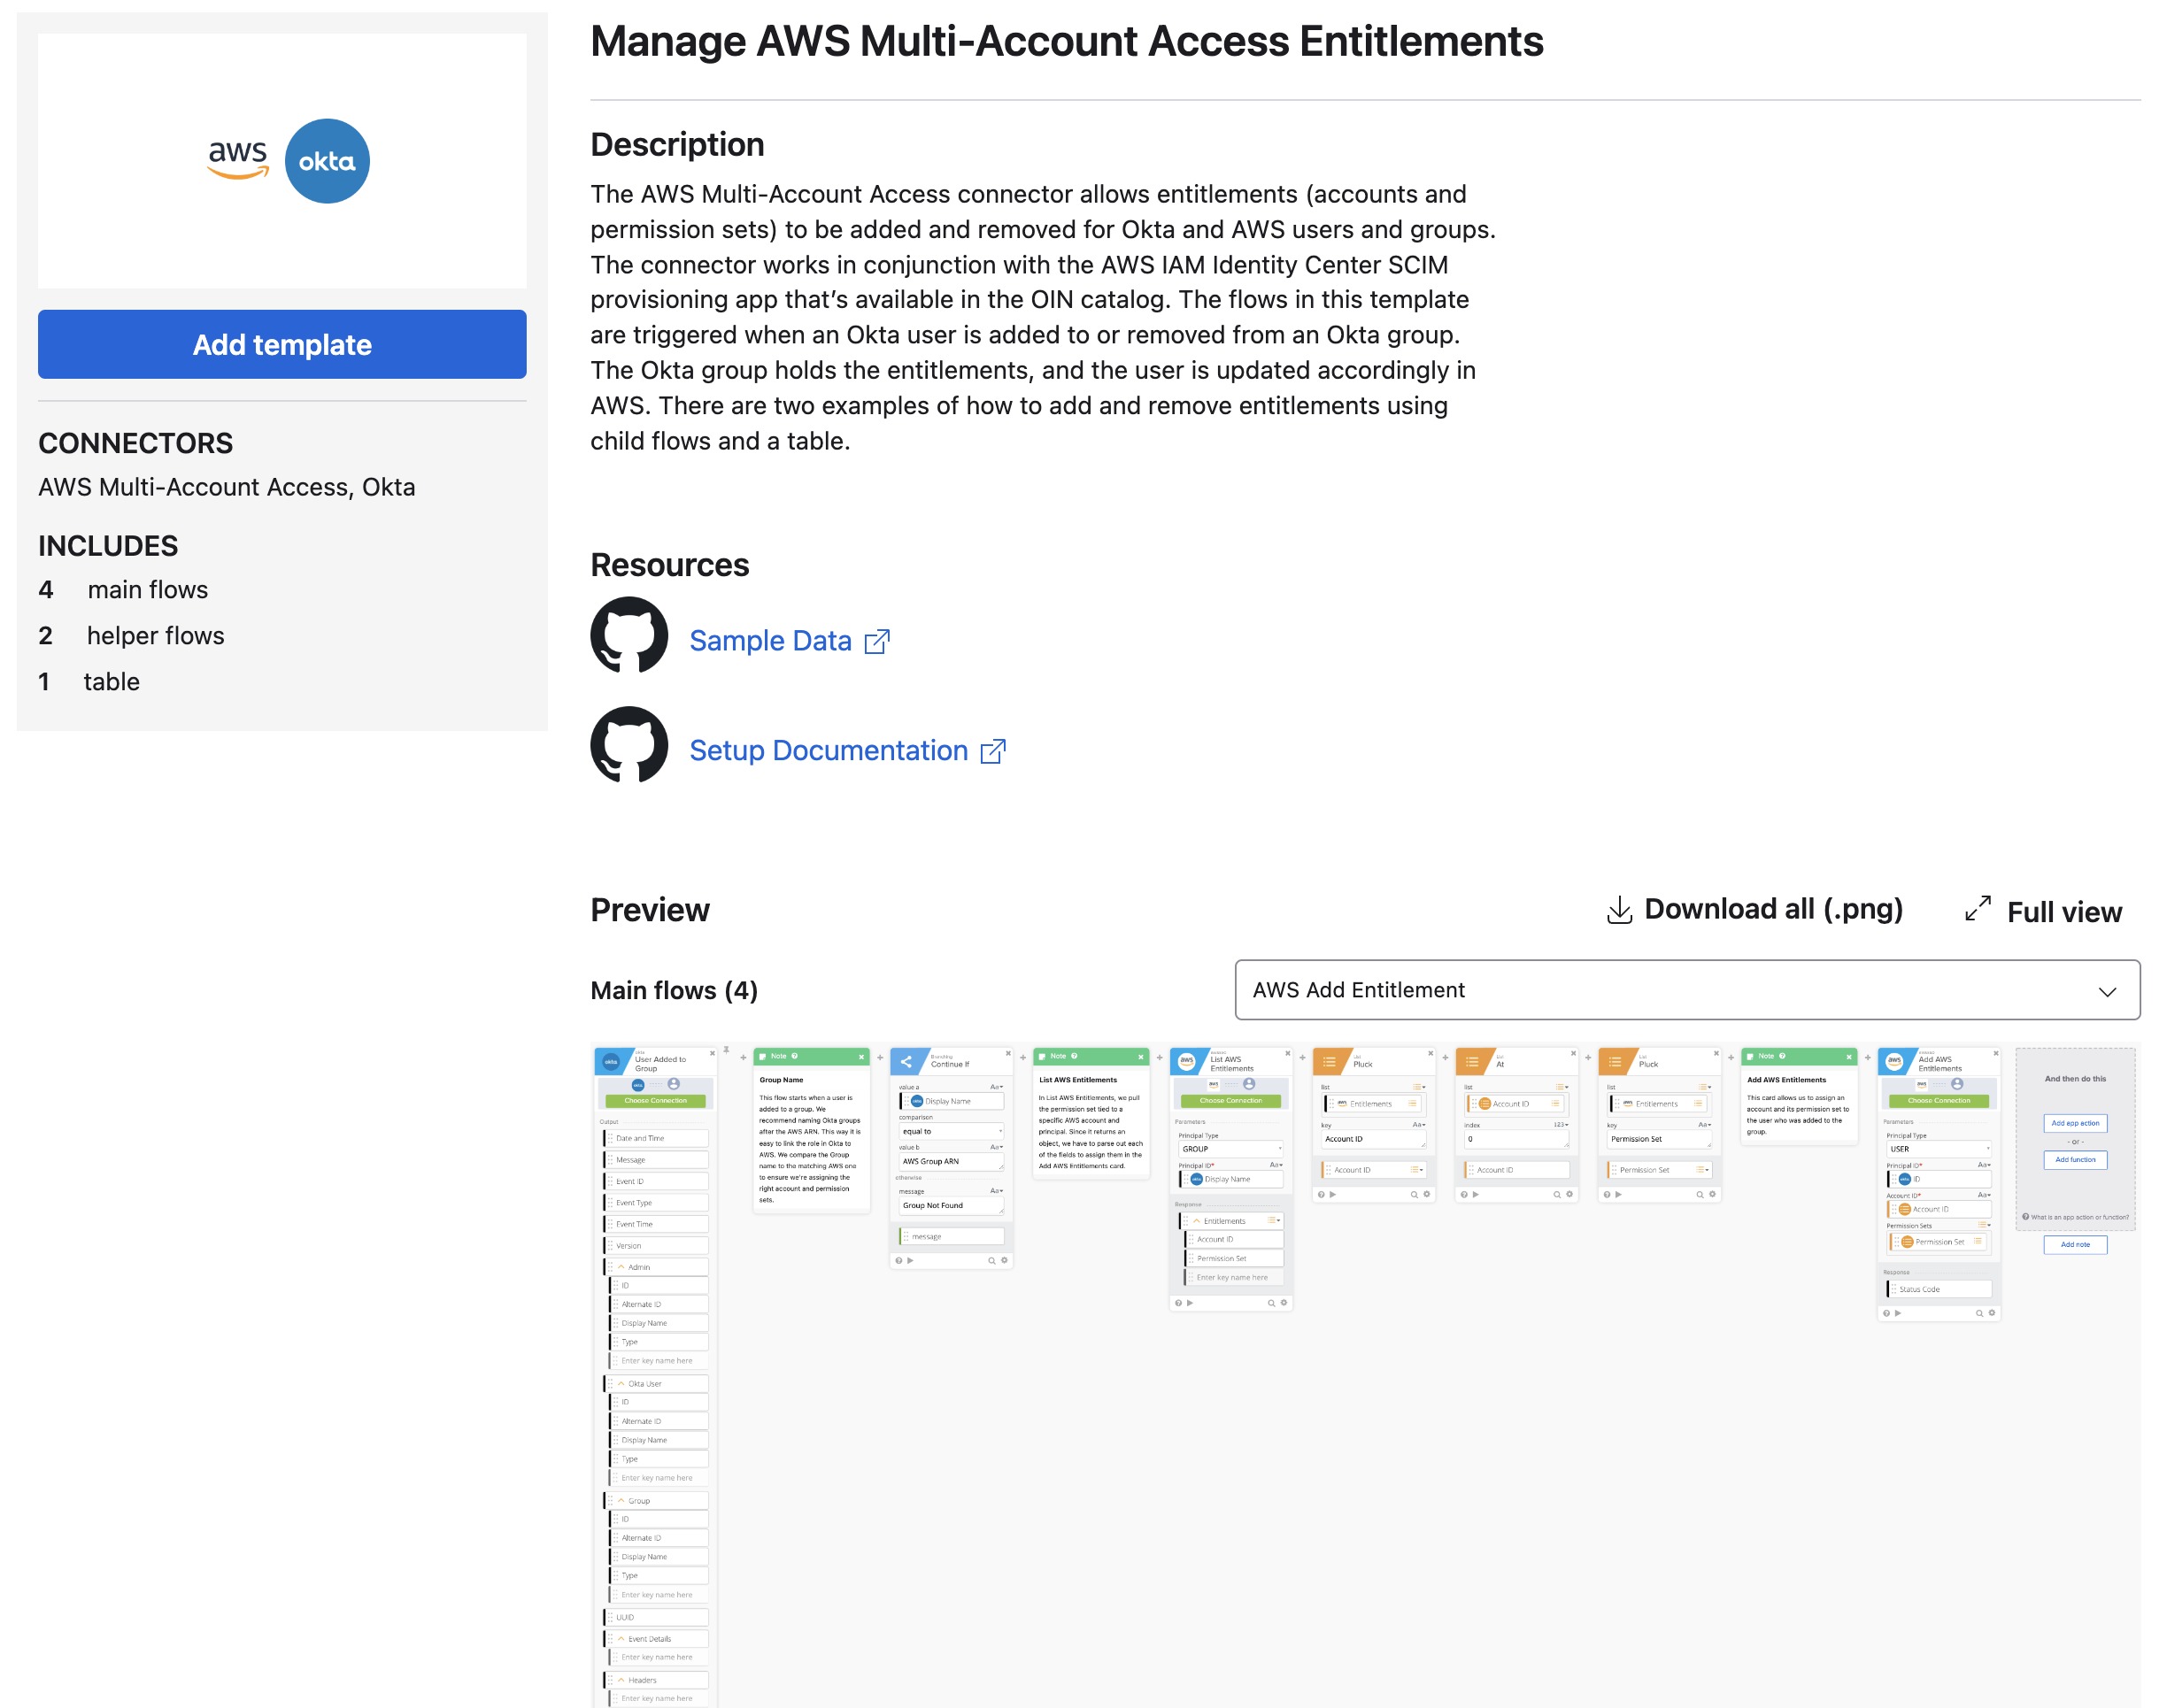Collapse the Admin output group in preview
Screen dimensions: 2167x1708
tap(621, 1267)
